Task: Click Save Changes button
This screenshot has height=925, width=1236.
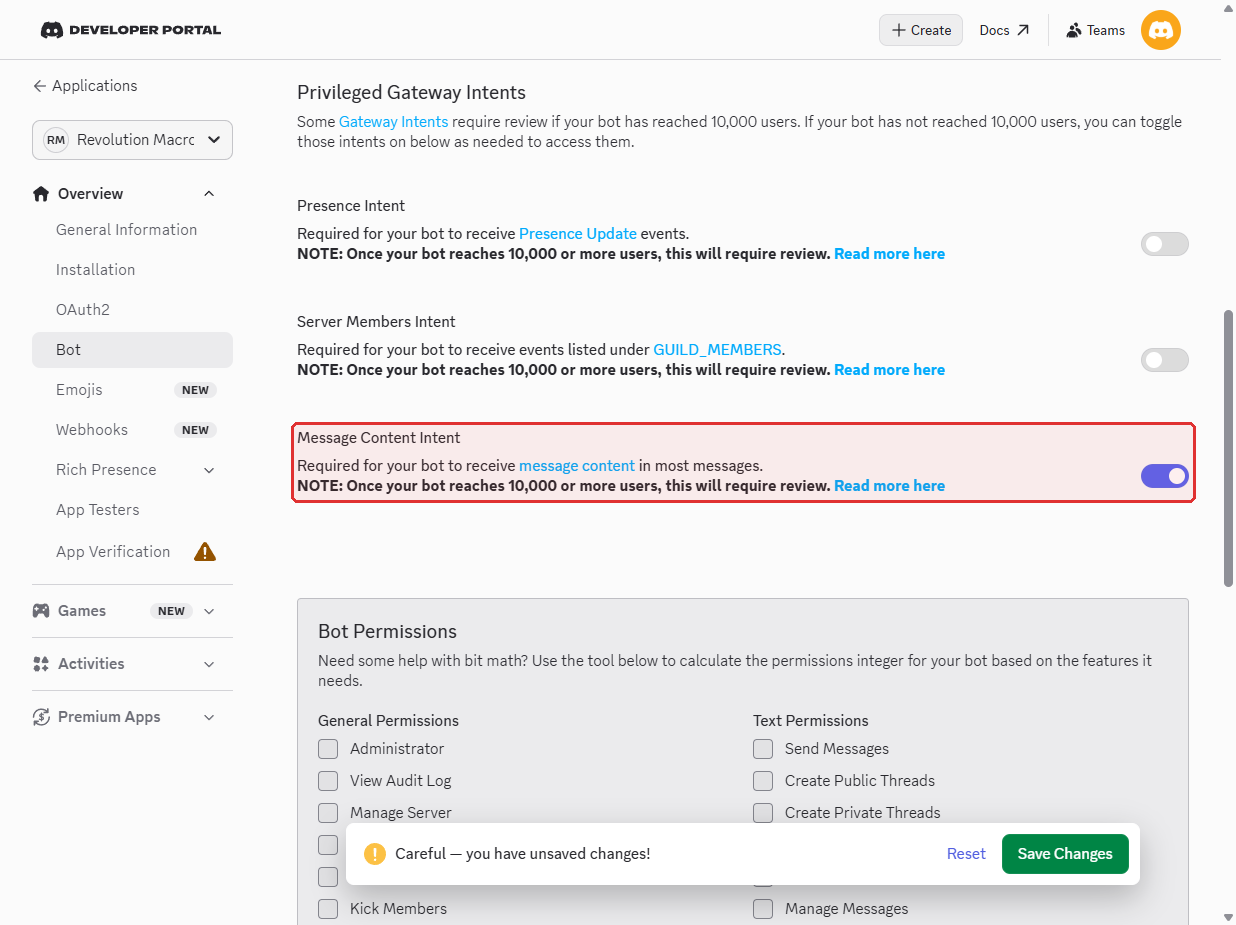Action: click(1065, 854)
